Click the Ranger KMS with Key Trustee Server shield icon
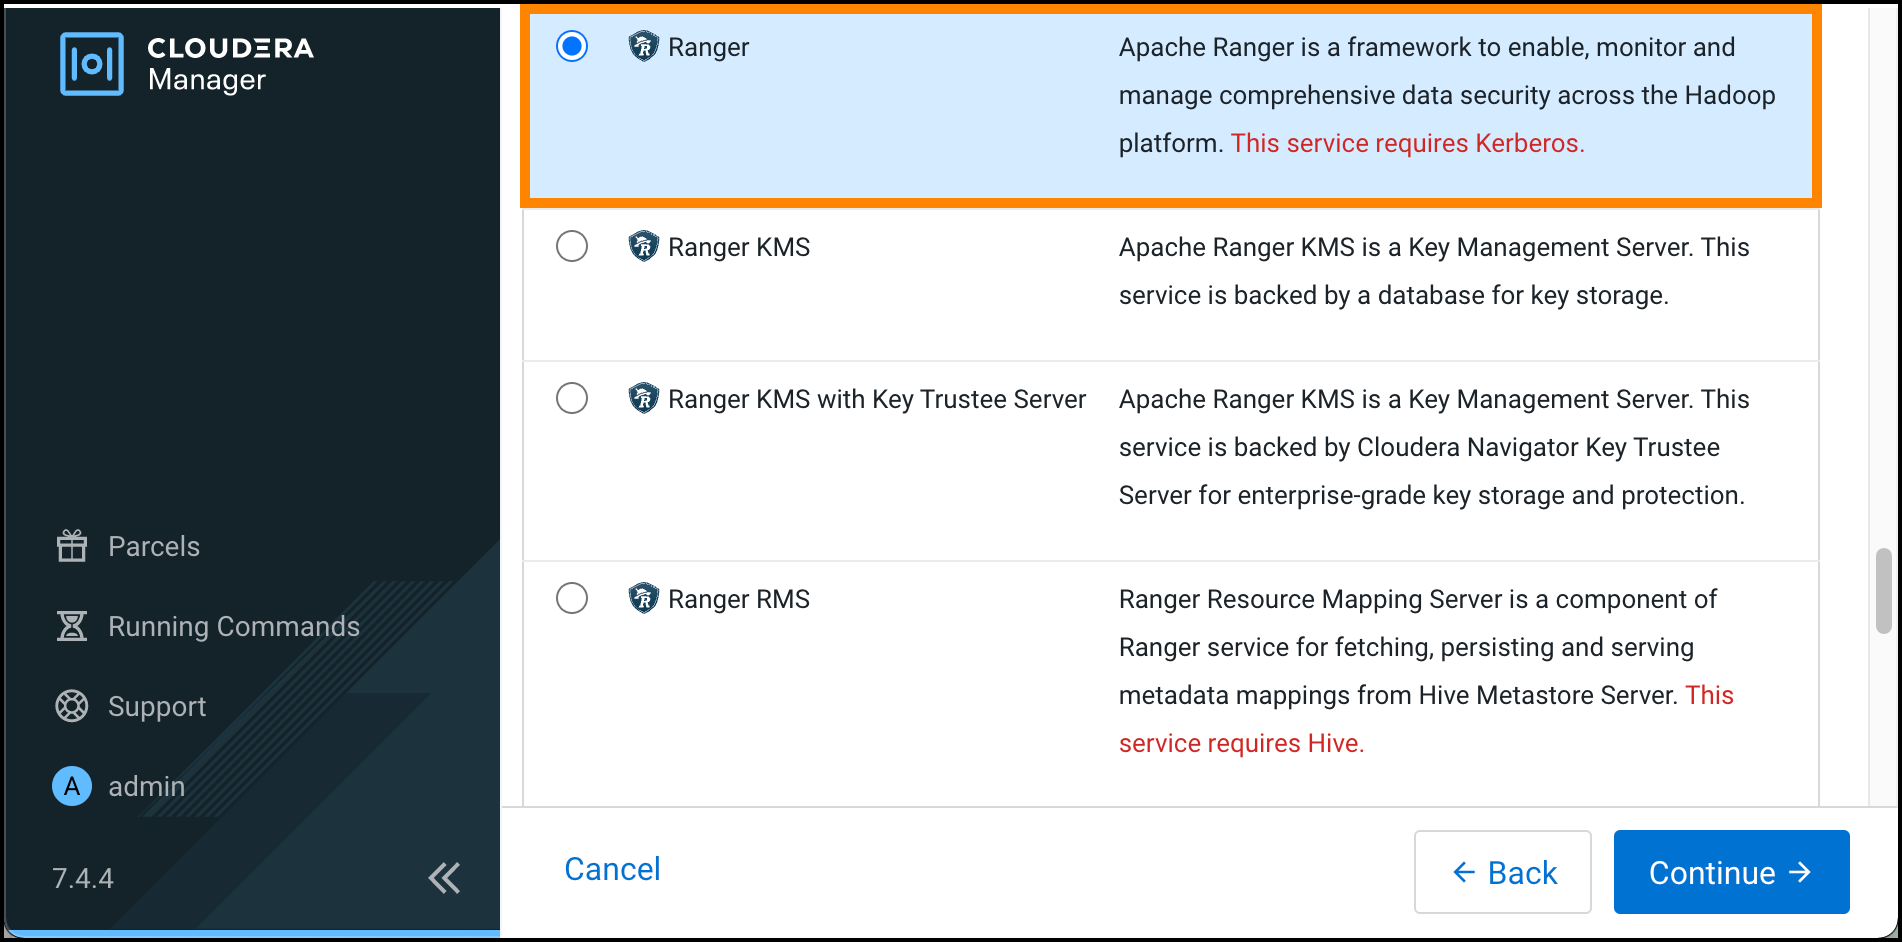1902x942 pixels. (x=643, y=398)
